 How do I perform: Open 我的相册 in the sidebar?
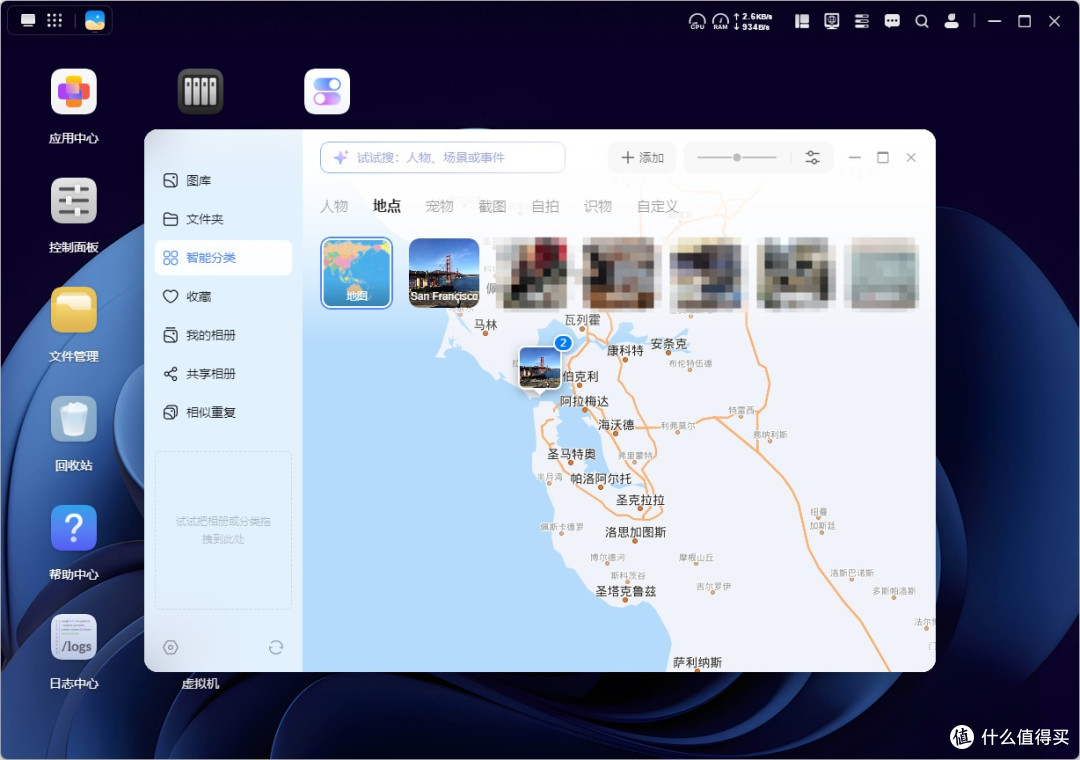[x=223, y=335]
